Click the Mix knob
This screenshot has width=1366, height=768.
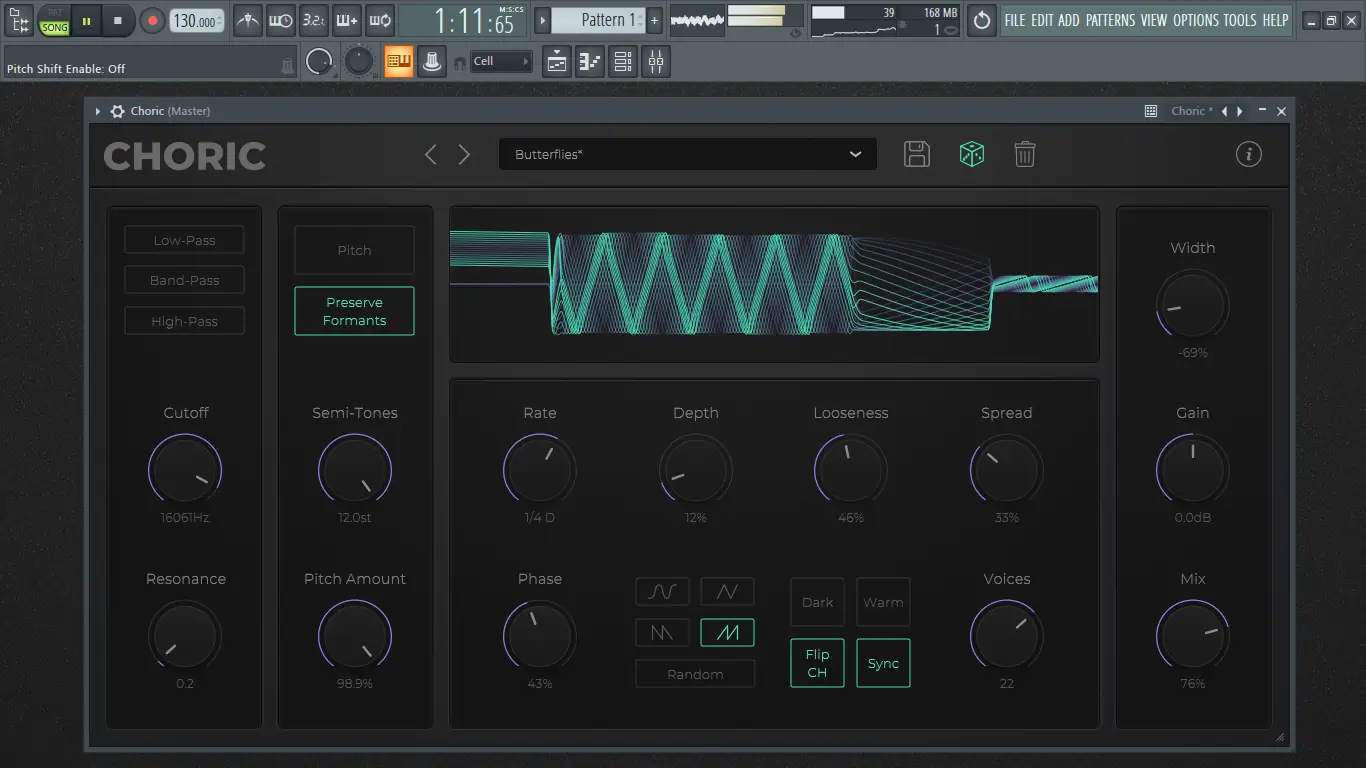click(x=1192, y=636)
